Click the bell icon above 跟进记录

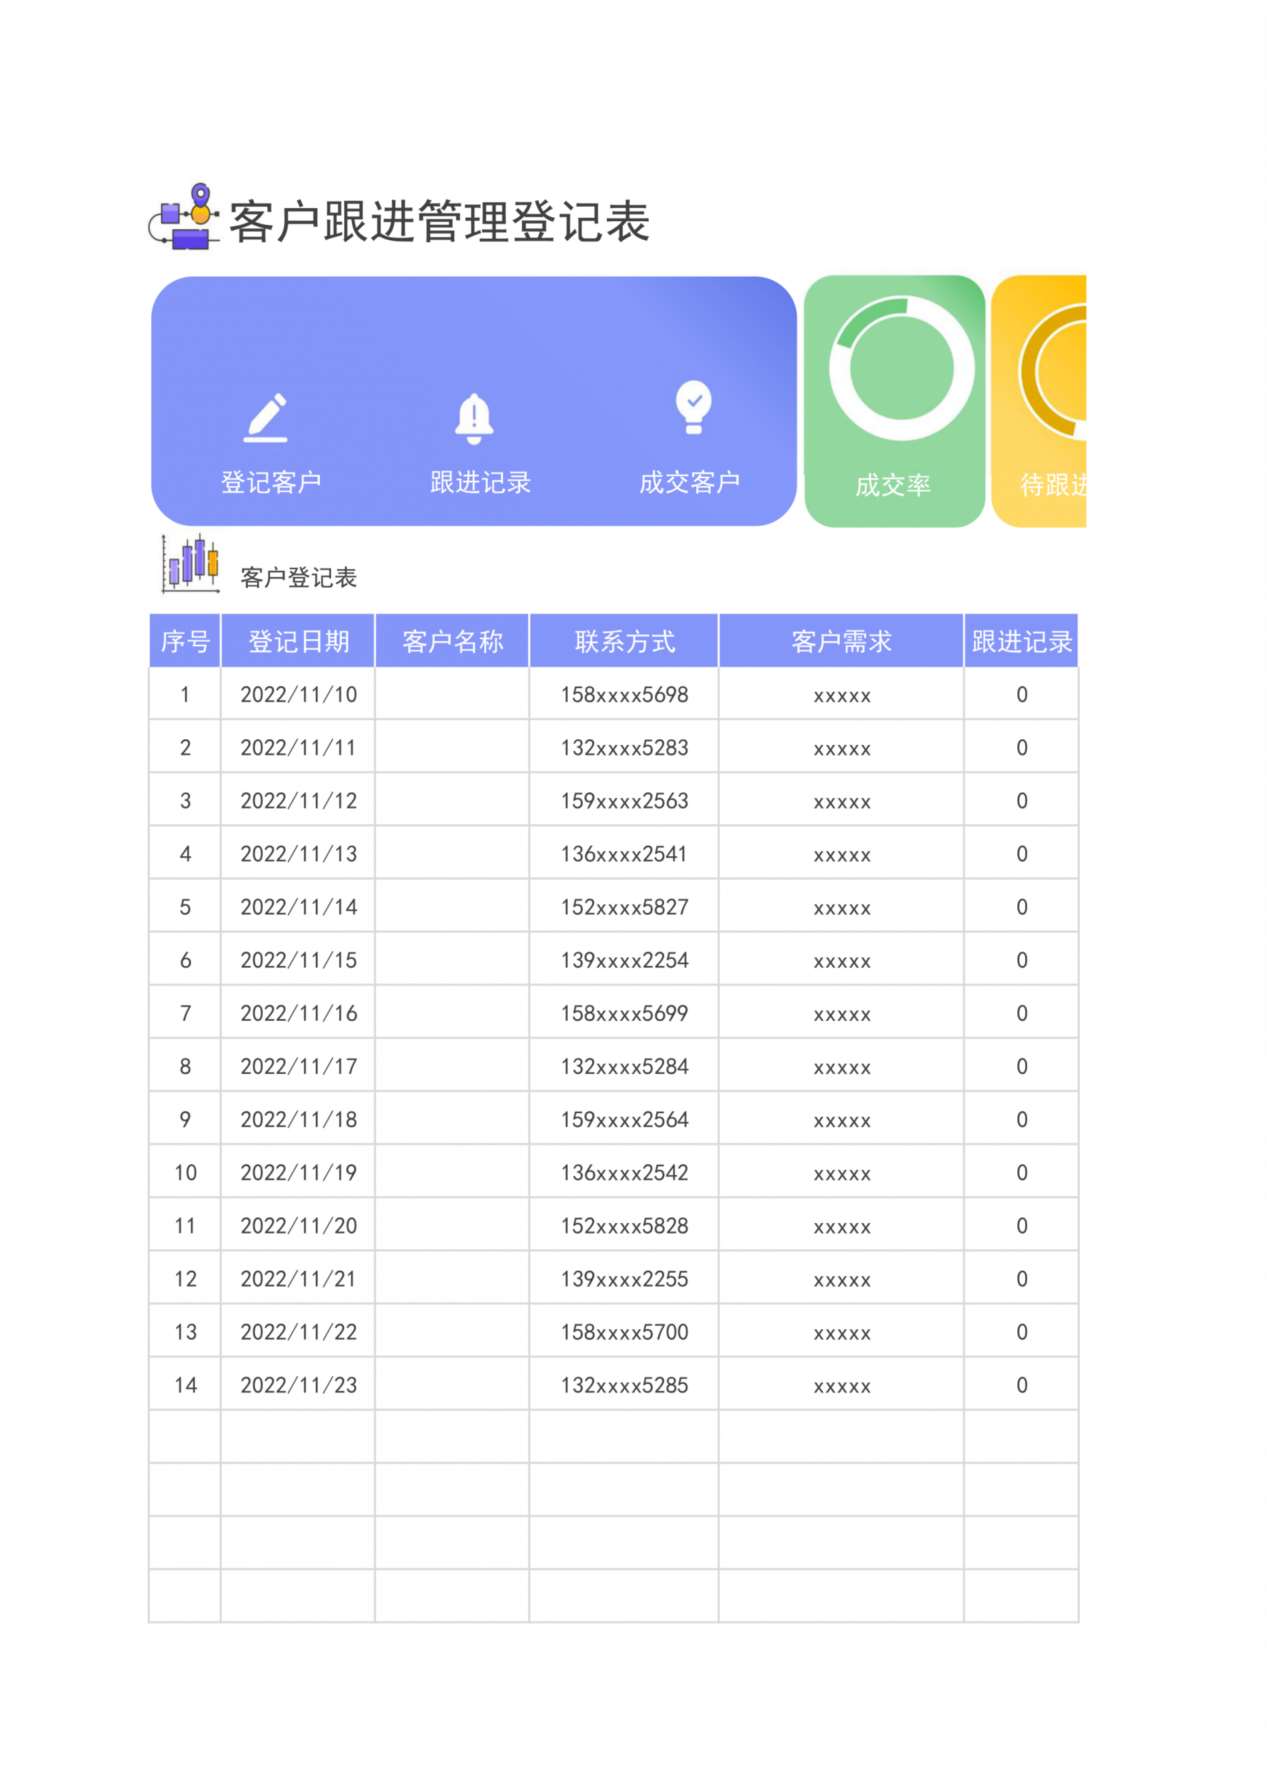(x=474, y=419)
